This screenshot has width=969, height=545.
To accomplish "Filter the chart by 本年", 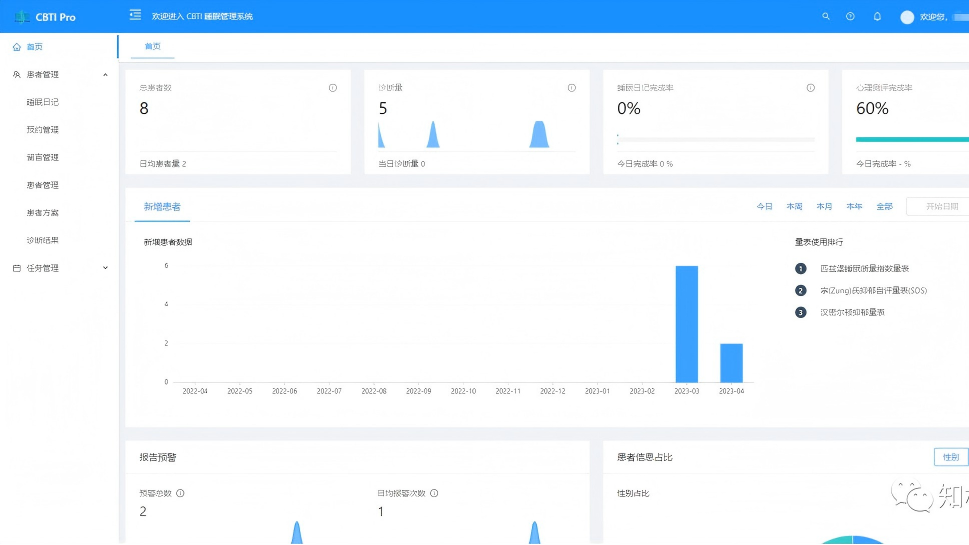I will coord(854,207).
